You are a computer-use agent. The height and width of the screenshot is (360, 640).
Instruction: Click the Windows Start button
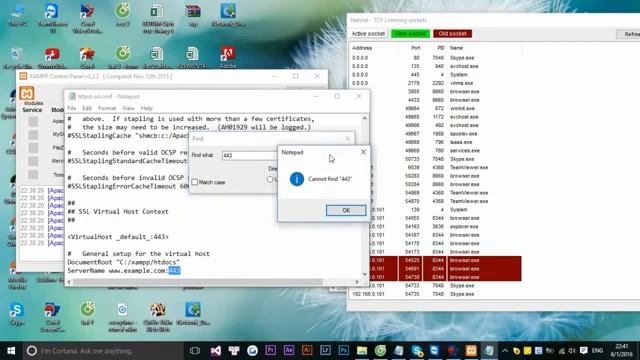tap(11, 351)
